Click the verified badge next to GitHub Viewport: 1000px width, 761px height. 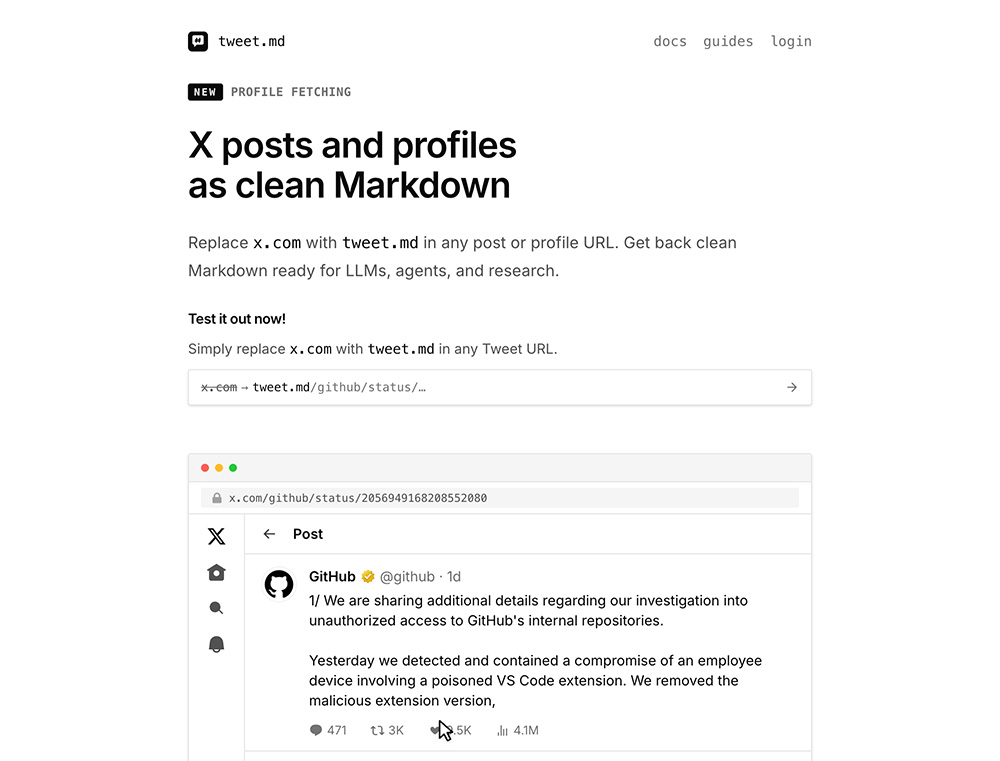click(368, 577)
